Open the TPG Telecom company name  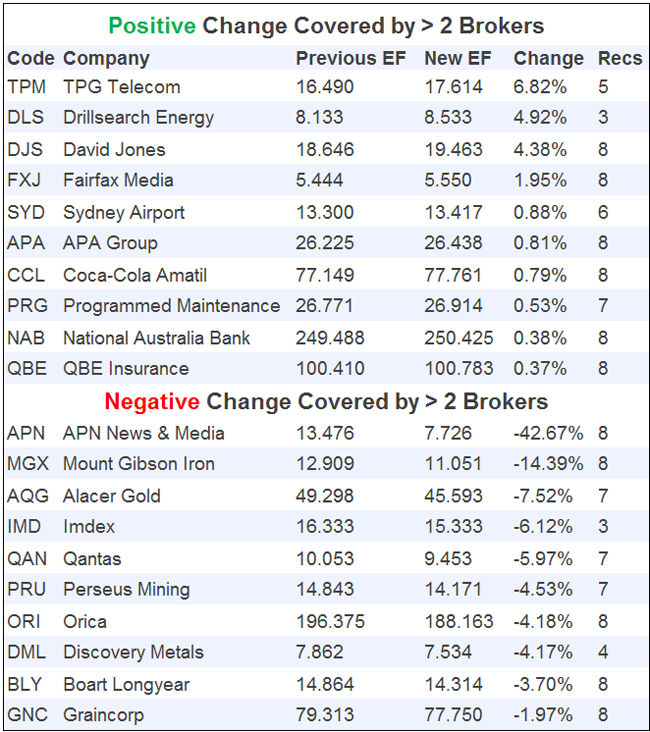(121, 87)
